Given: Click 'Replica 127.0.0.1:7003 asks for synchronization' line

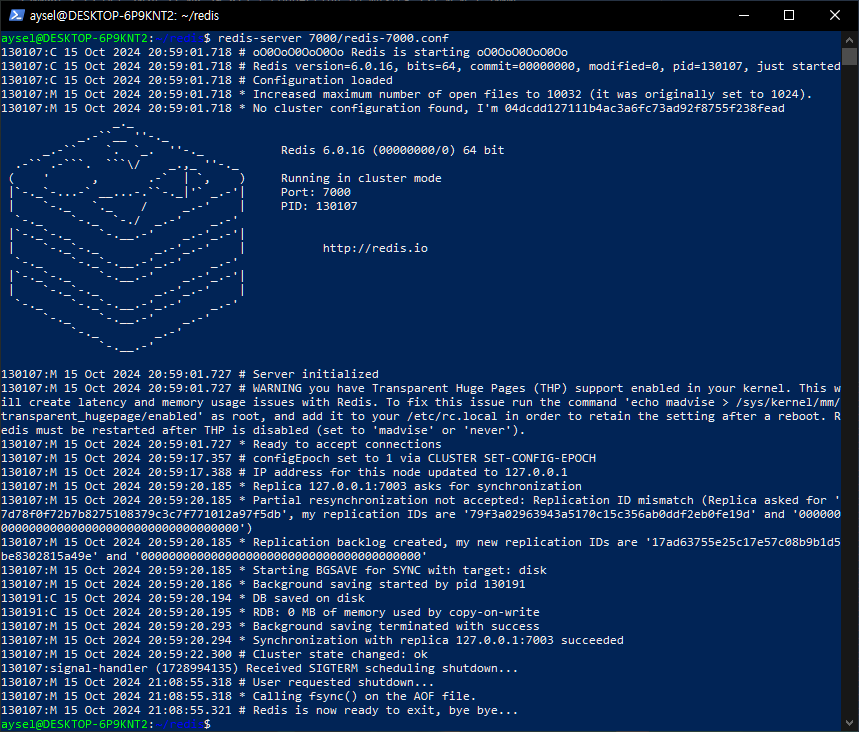Looking at the screenshot, I should click(291, 487).
